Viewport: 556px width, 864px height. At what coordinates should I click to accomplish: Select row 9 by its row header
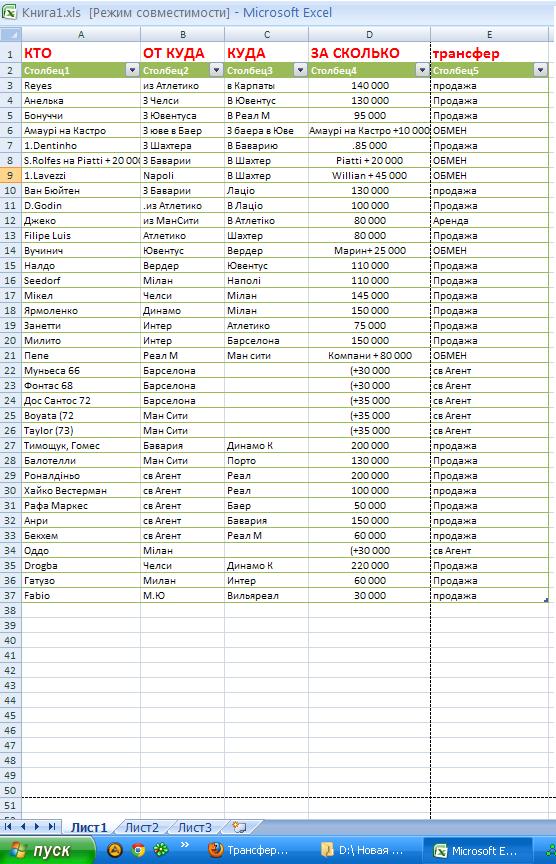tap(10, 175)
